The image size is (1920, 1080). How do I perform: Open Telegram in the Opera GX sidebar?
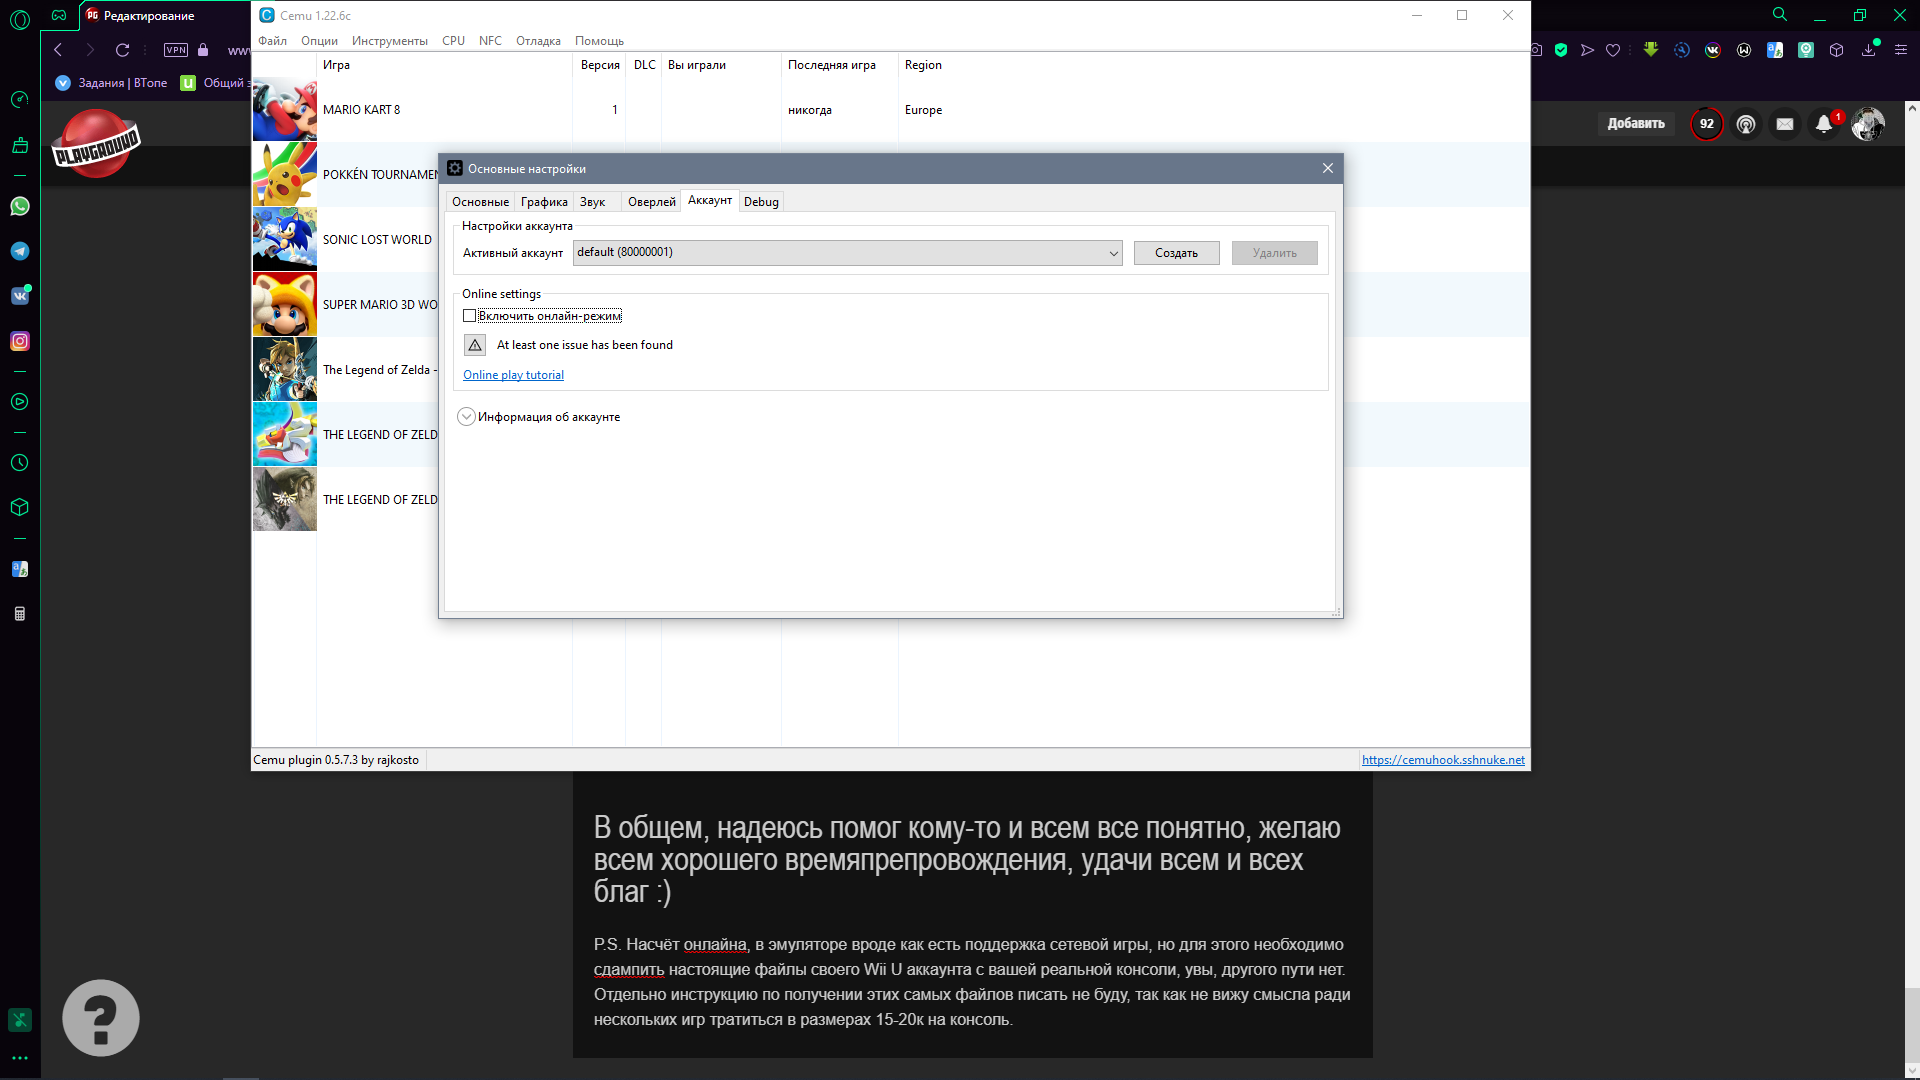tap(20, 251)
